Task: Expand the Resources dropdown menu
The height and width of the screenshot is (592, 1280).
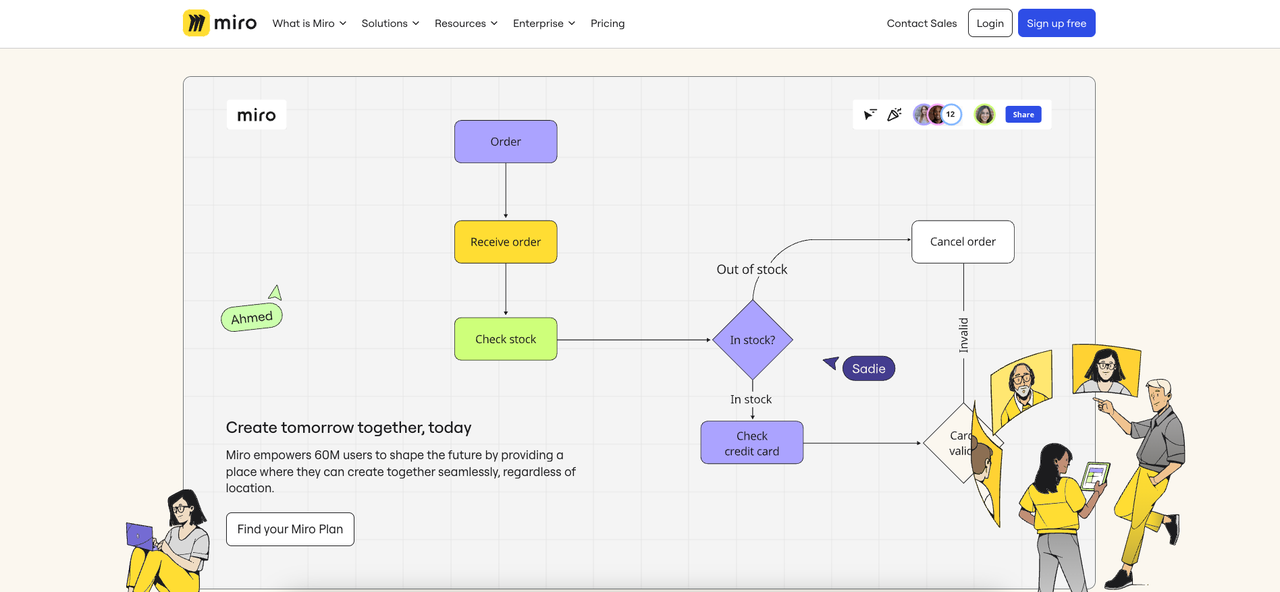Action: 466,23
